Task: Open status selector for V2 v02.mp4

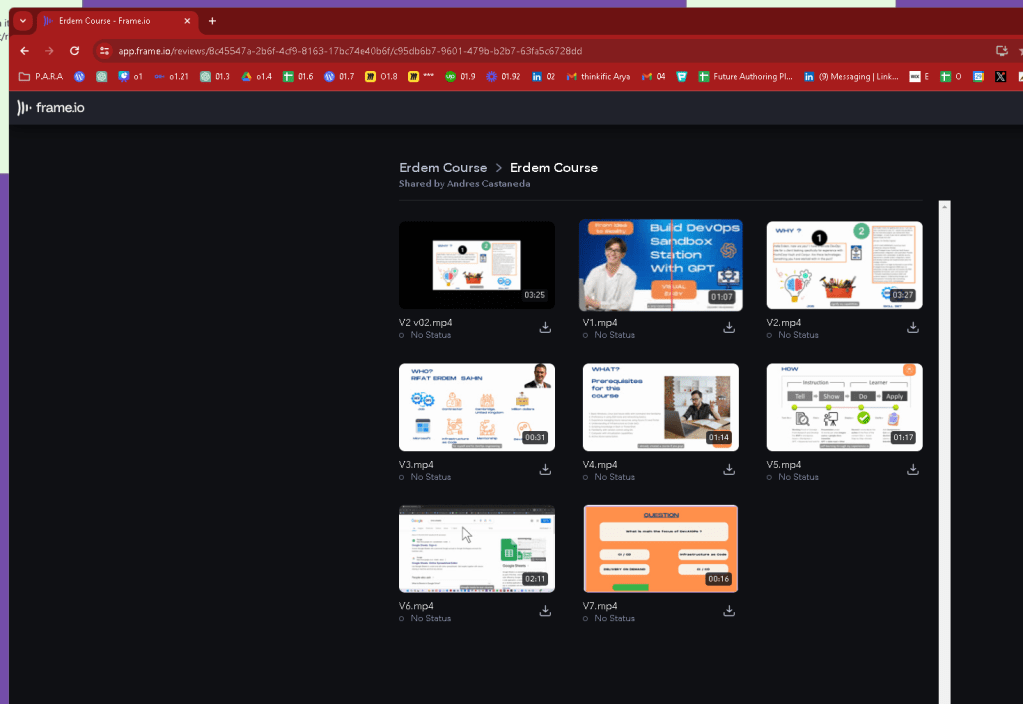Action: (425, 335)
